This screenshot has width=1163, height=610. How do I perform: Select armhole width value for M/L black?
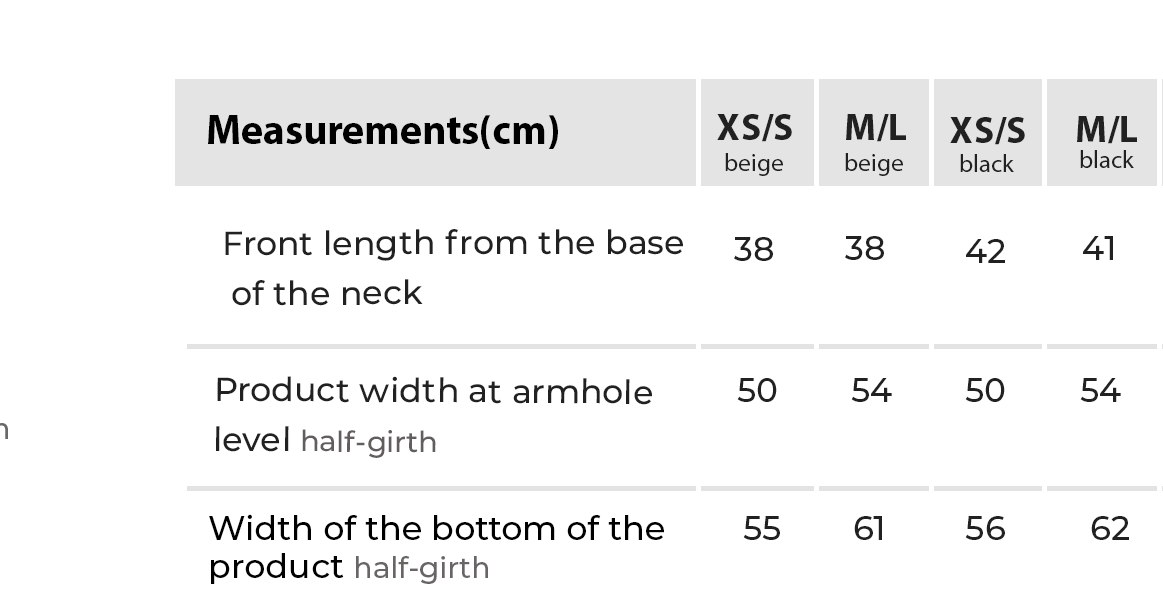[1100, 390]
